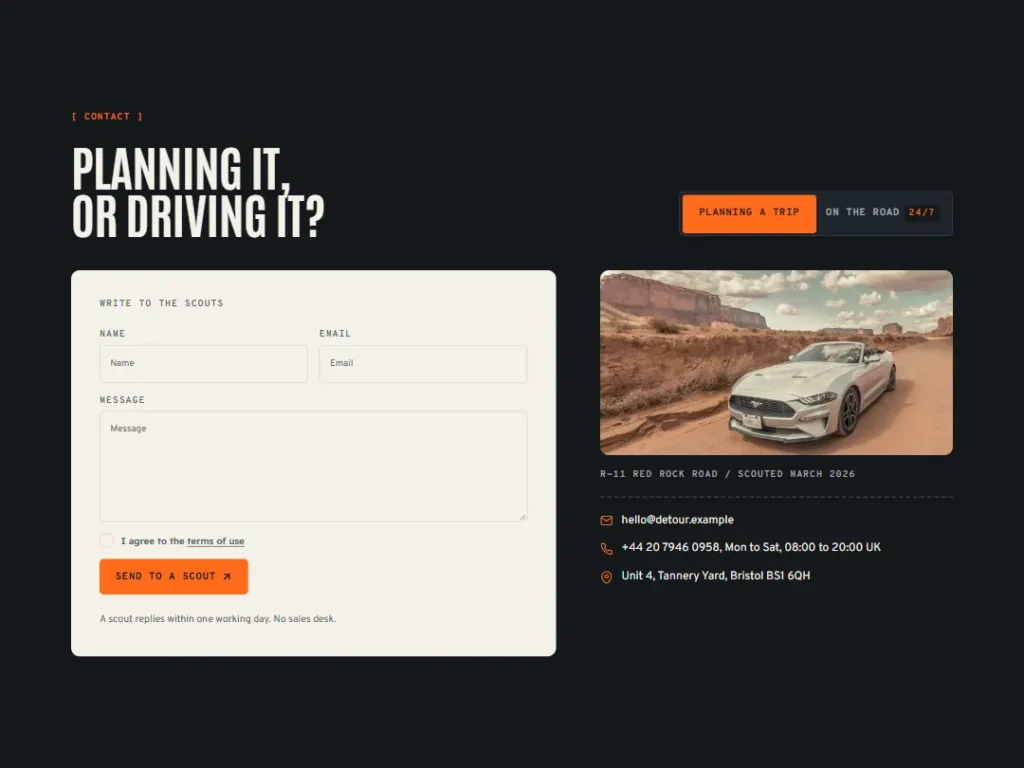The image size is (1024, 768).
Task: Click the envelope email icon
Action: 606,520
